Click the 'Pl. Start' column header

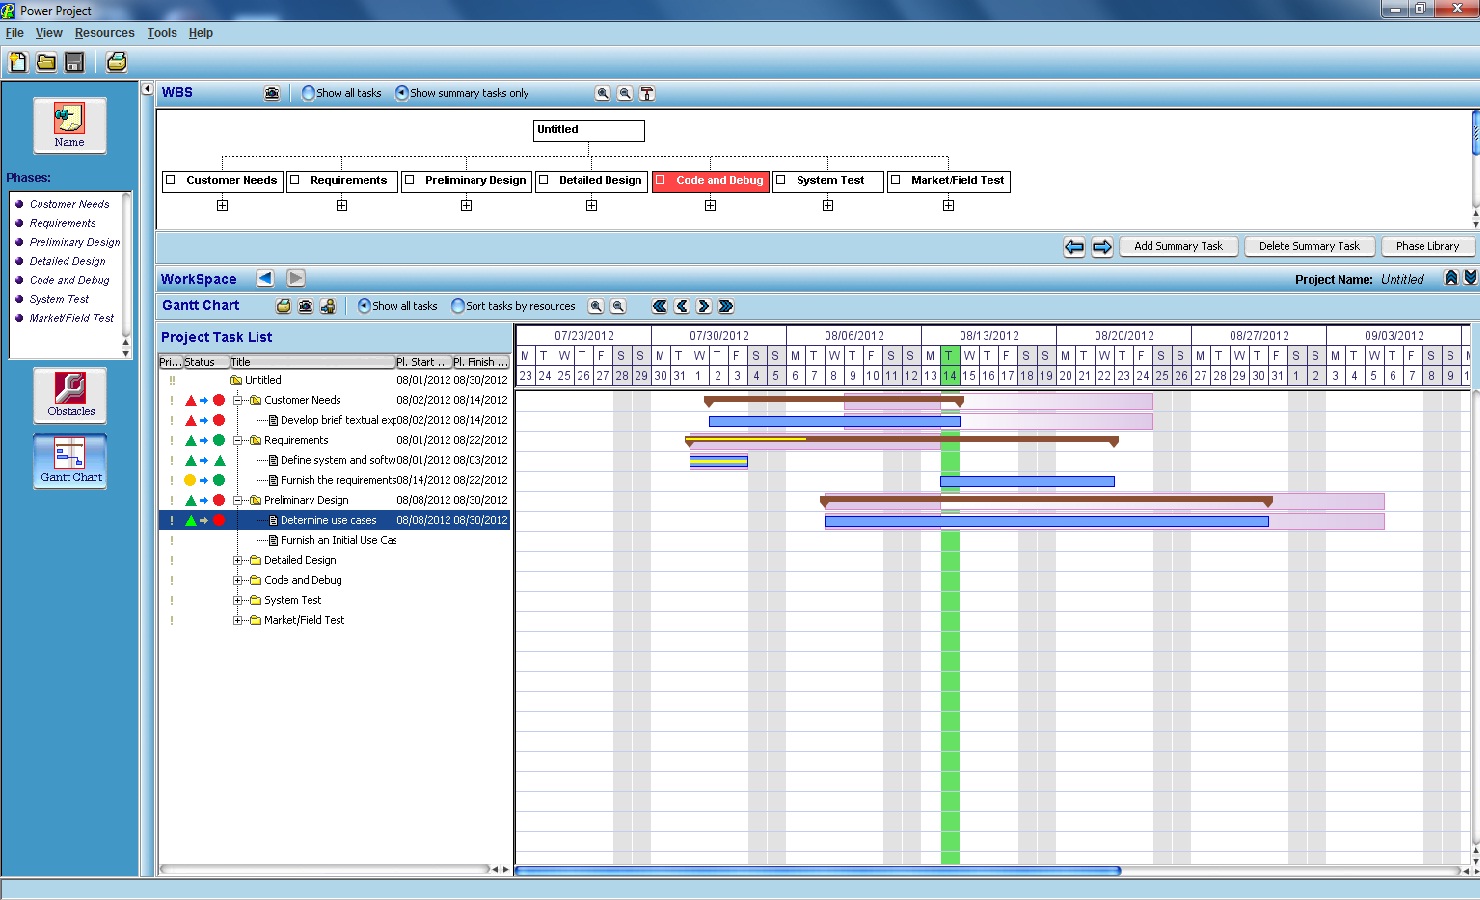[x=423, y=362]
